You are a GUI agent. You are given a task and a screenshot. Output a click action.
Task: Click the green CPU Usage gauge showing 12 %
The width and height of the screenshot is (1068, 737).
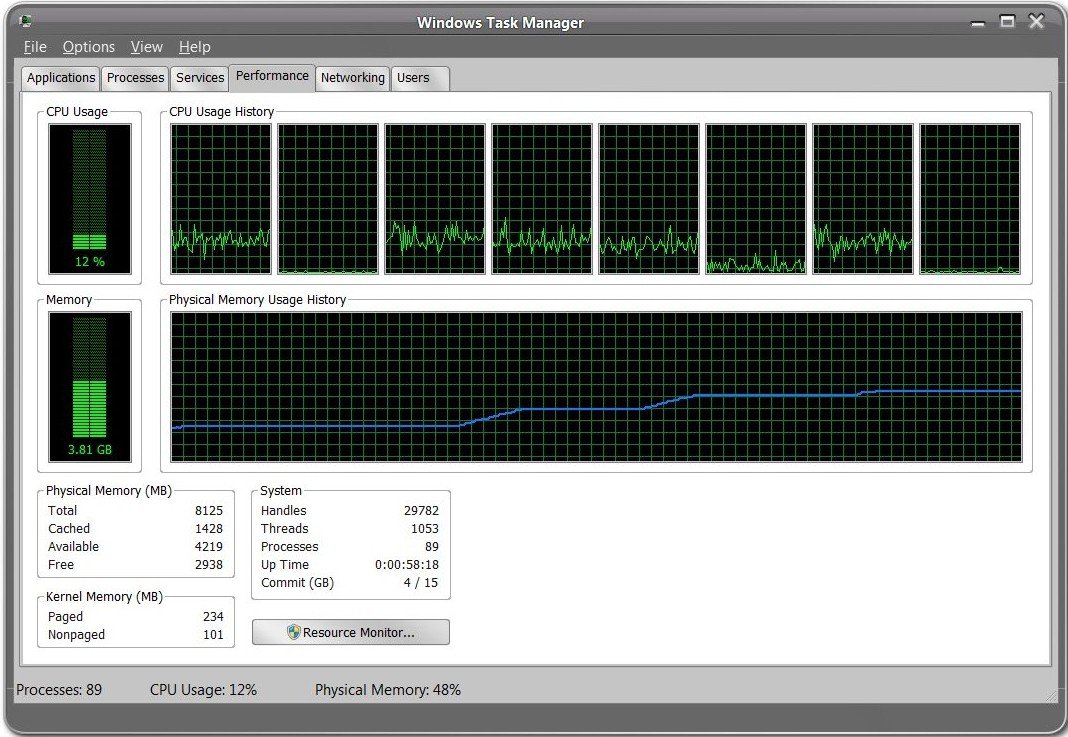click(90, 198)
